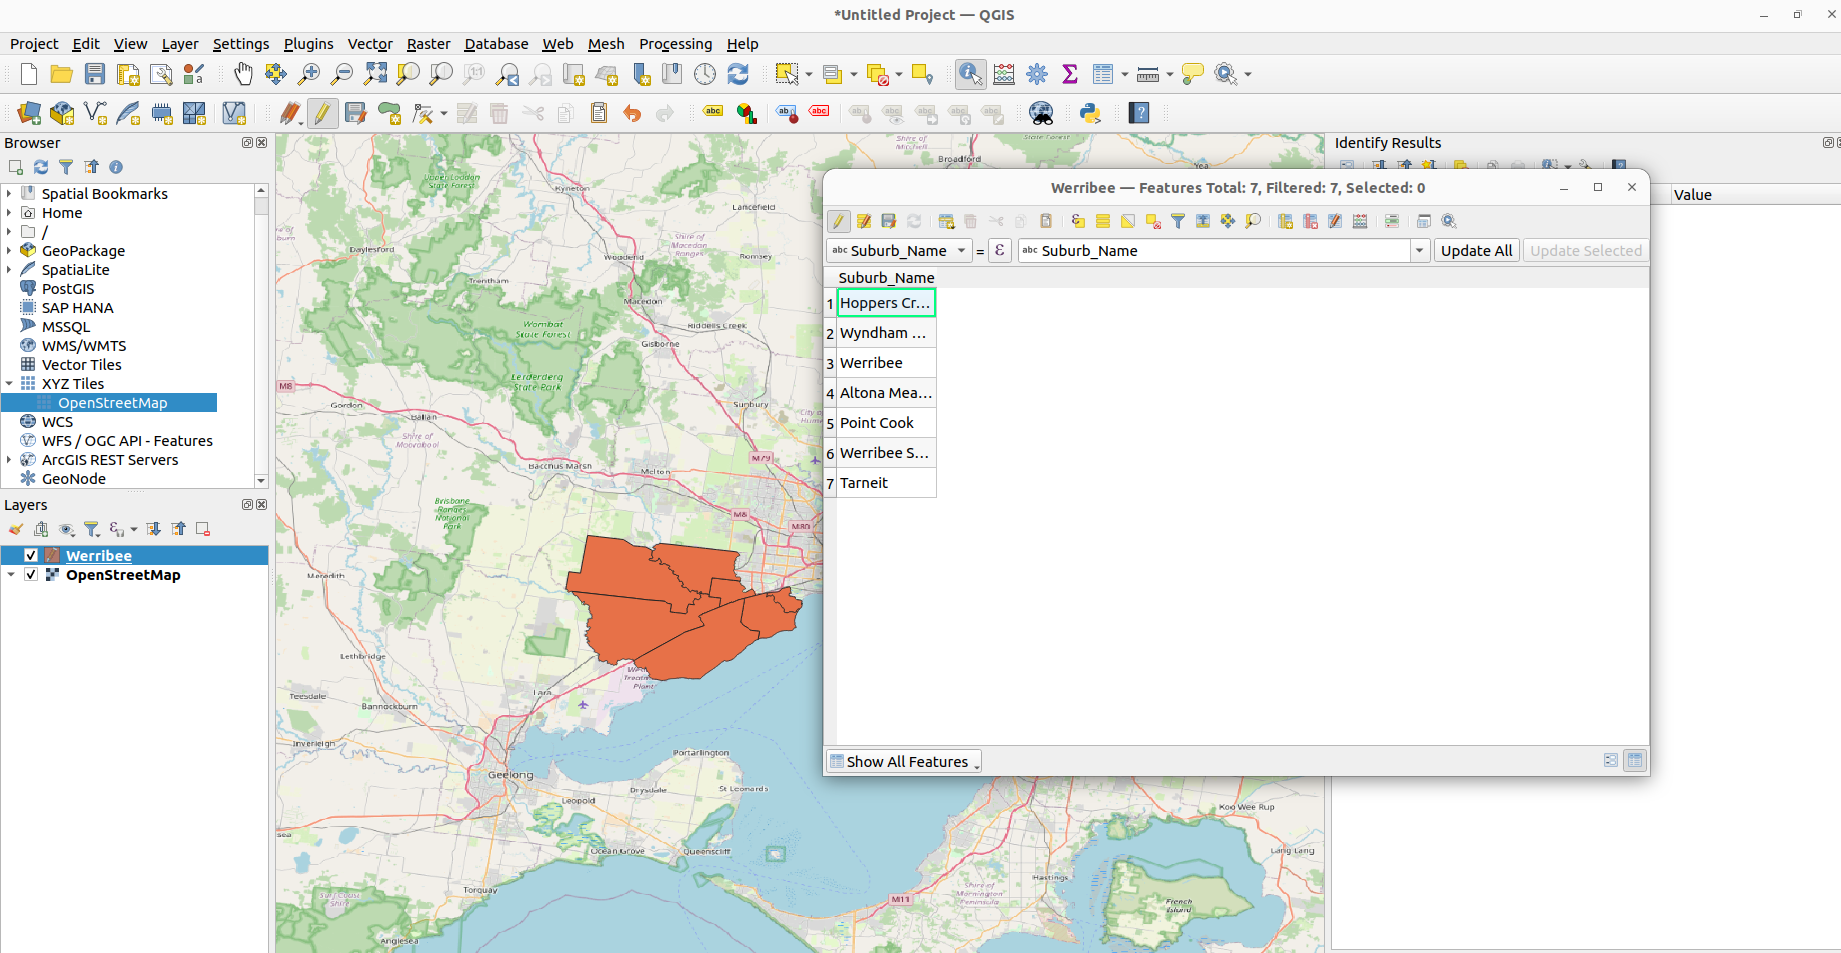The width and height of the screenshot is (1841, 953).
Task: Open the Python Console
Action: point(1090,113)
